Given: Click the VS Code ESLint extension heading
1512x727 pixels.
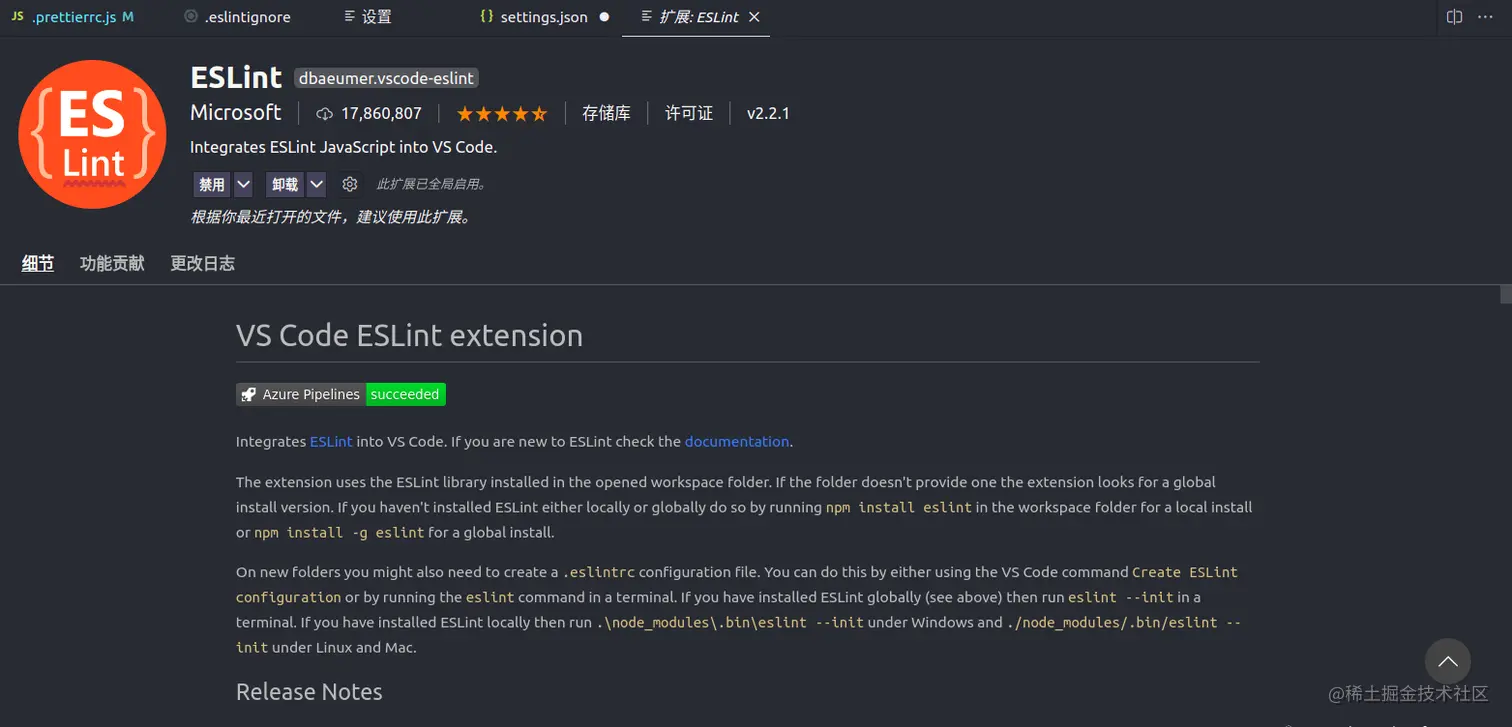Looking at the screenshot, I should coord(409,335).
